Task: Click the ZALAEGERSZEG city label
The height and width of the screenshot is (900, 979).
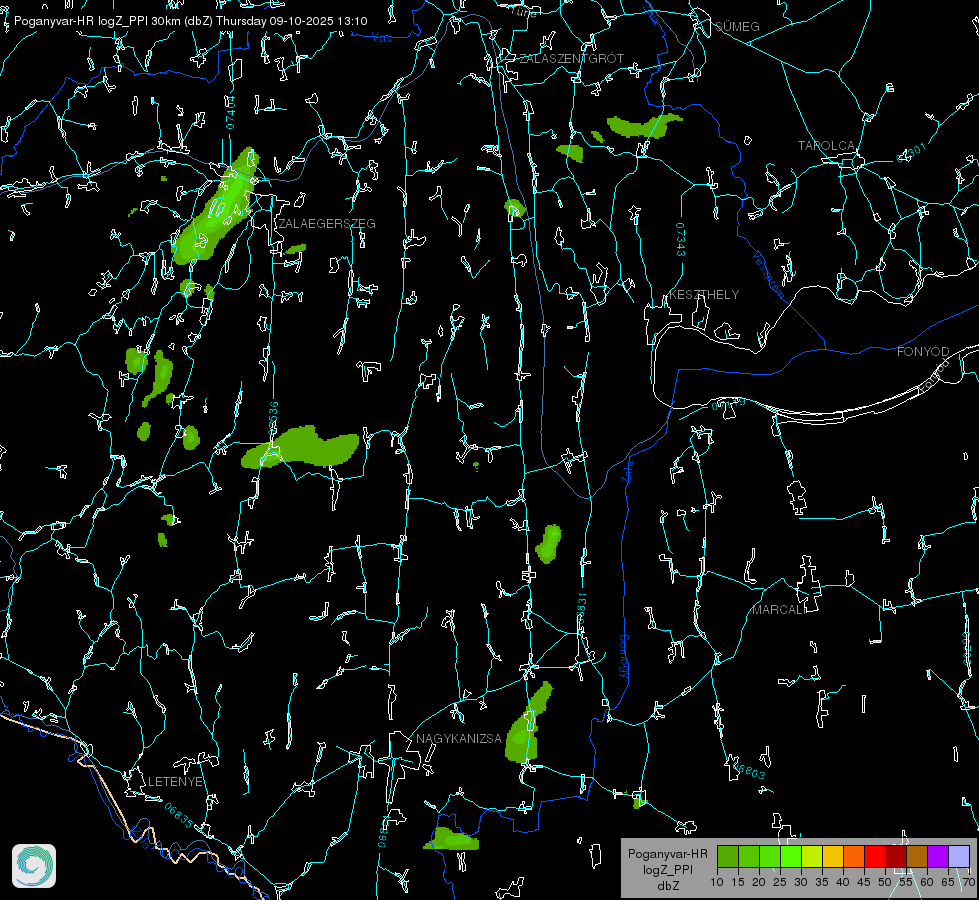Action: pos(327,224)
